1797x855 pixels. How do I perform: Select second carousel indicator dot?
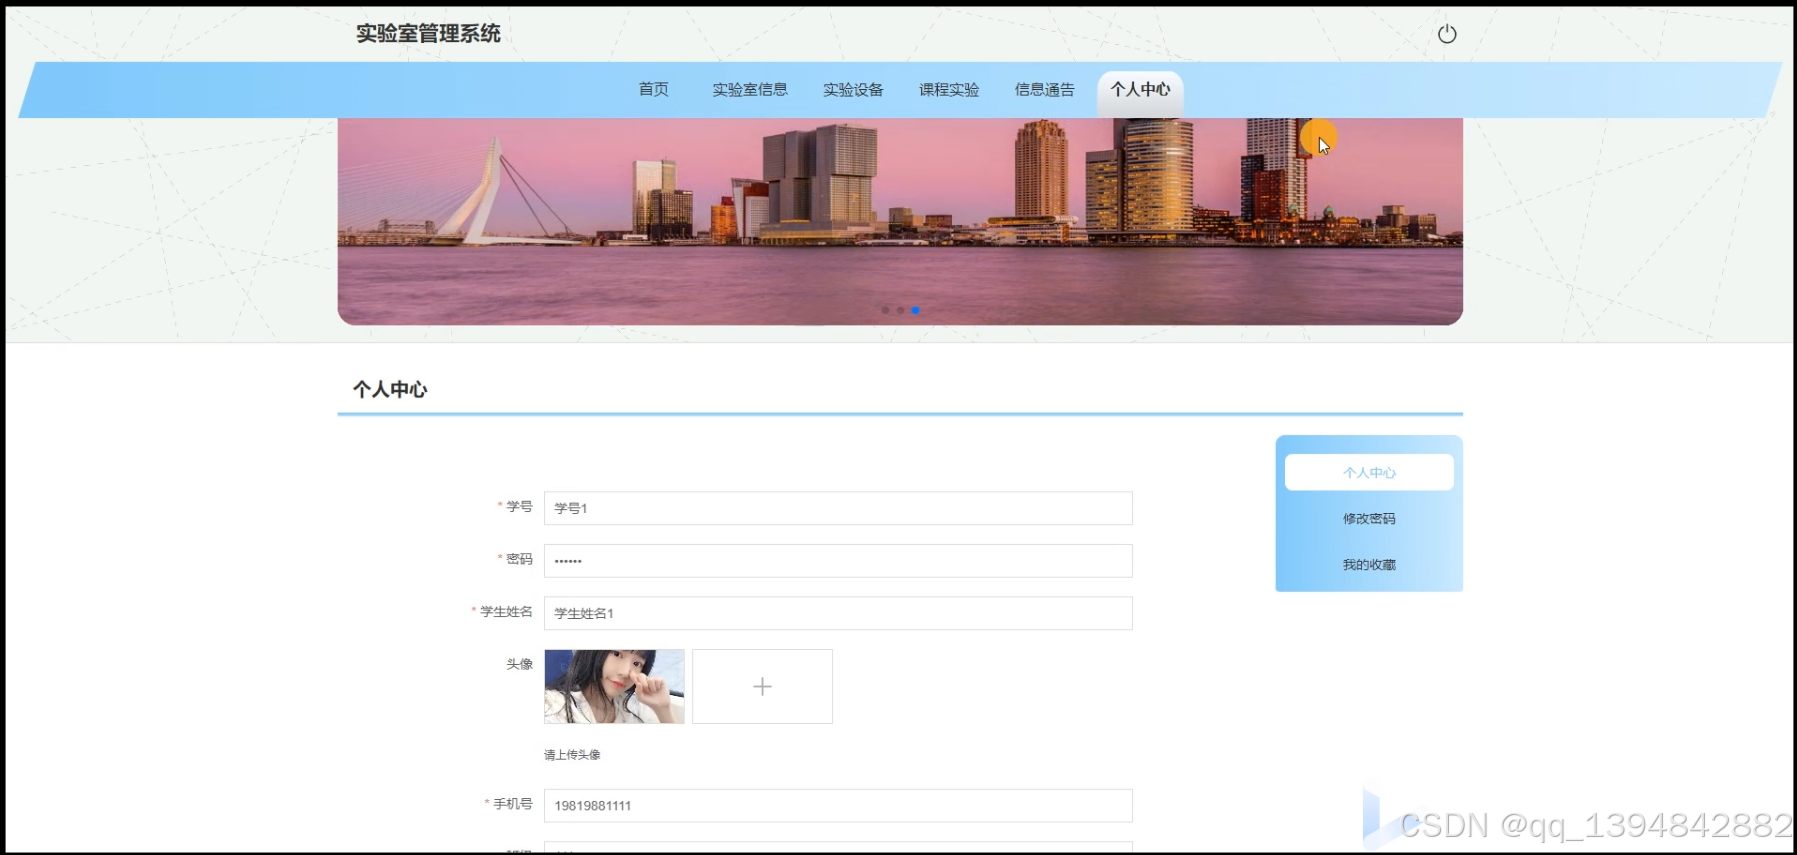(x=900, y=310)
